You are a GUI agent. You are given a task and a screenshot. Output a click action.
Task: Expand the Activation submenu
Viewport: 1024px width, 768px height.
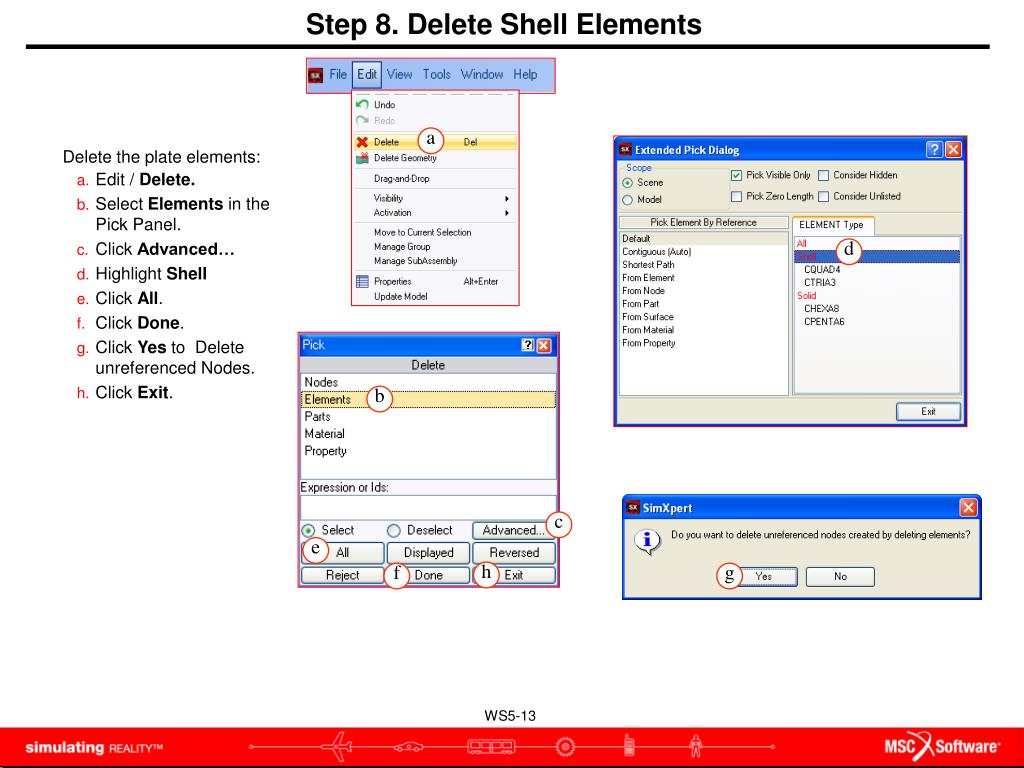pyautogui.click(x=435, y=212)
